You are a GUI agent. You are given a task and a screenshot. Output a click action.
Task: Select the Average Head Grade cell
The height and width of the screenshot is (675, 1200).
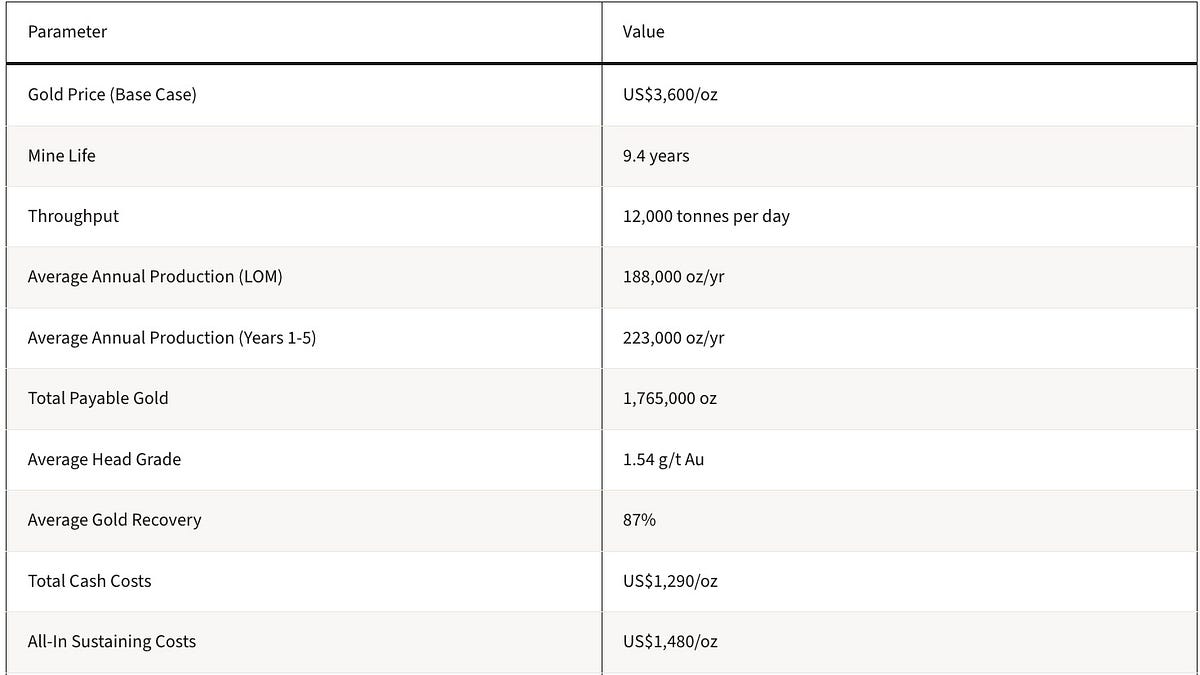pos(304,460)
